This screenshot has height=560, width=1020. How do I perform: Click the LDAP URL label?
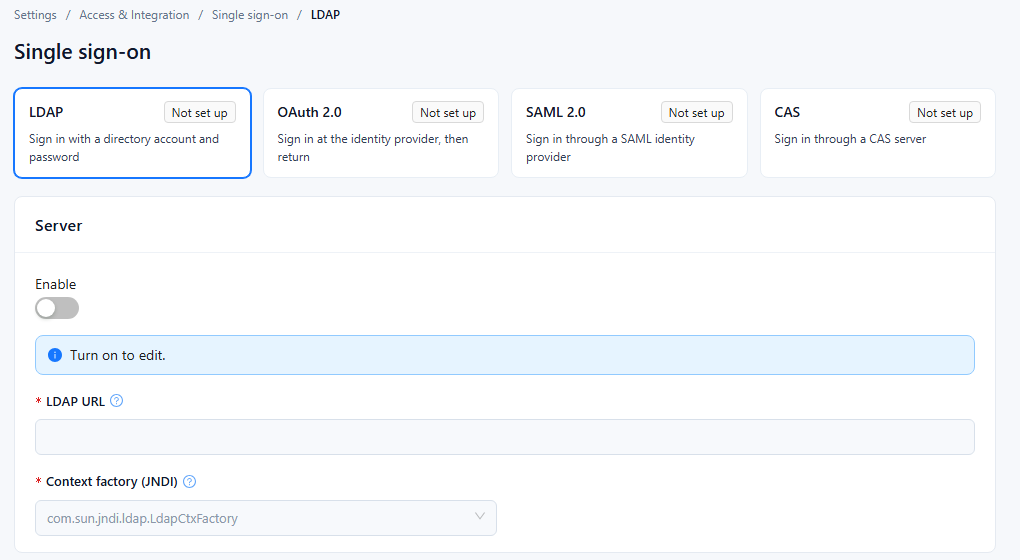[75, 401]
